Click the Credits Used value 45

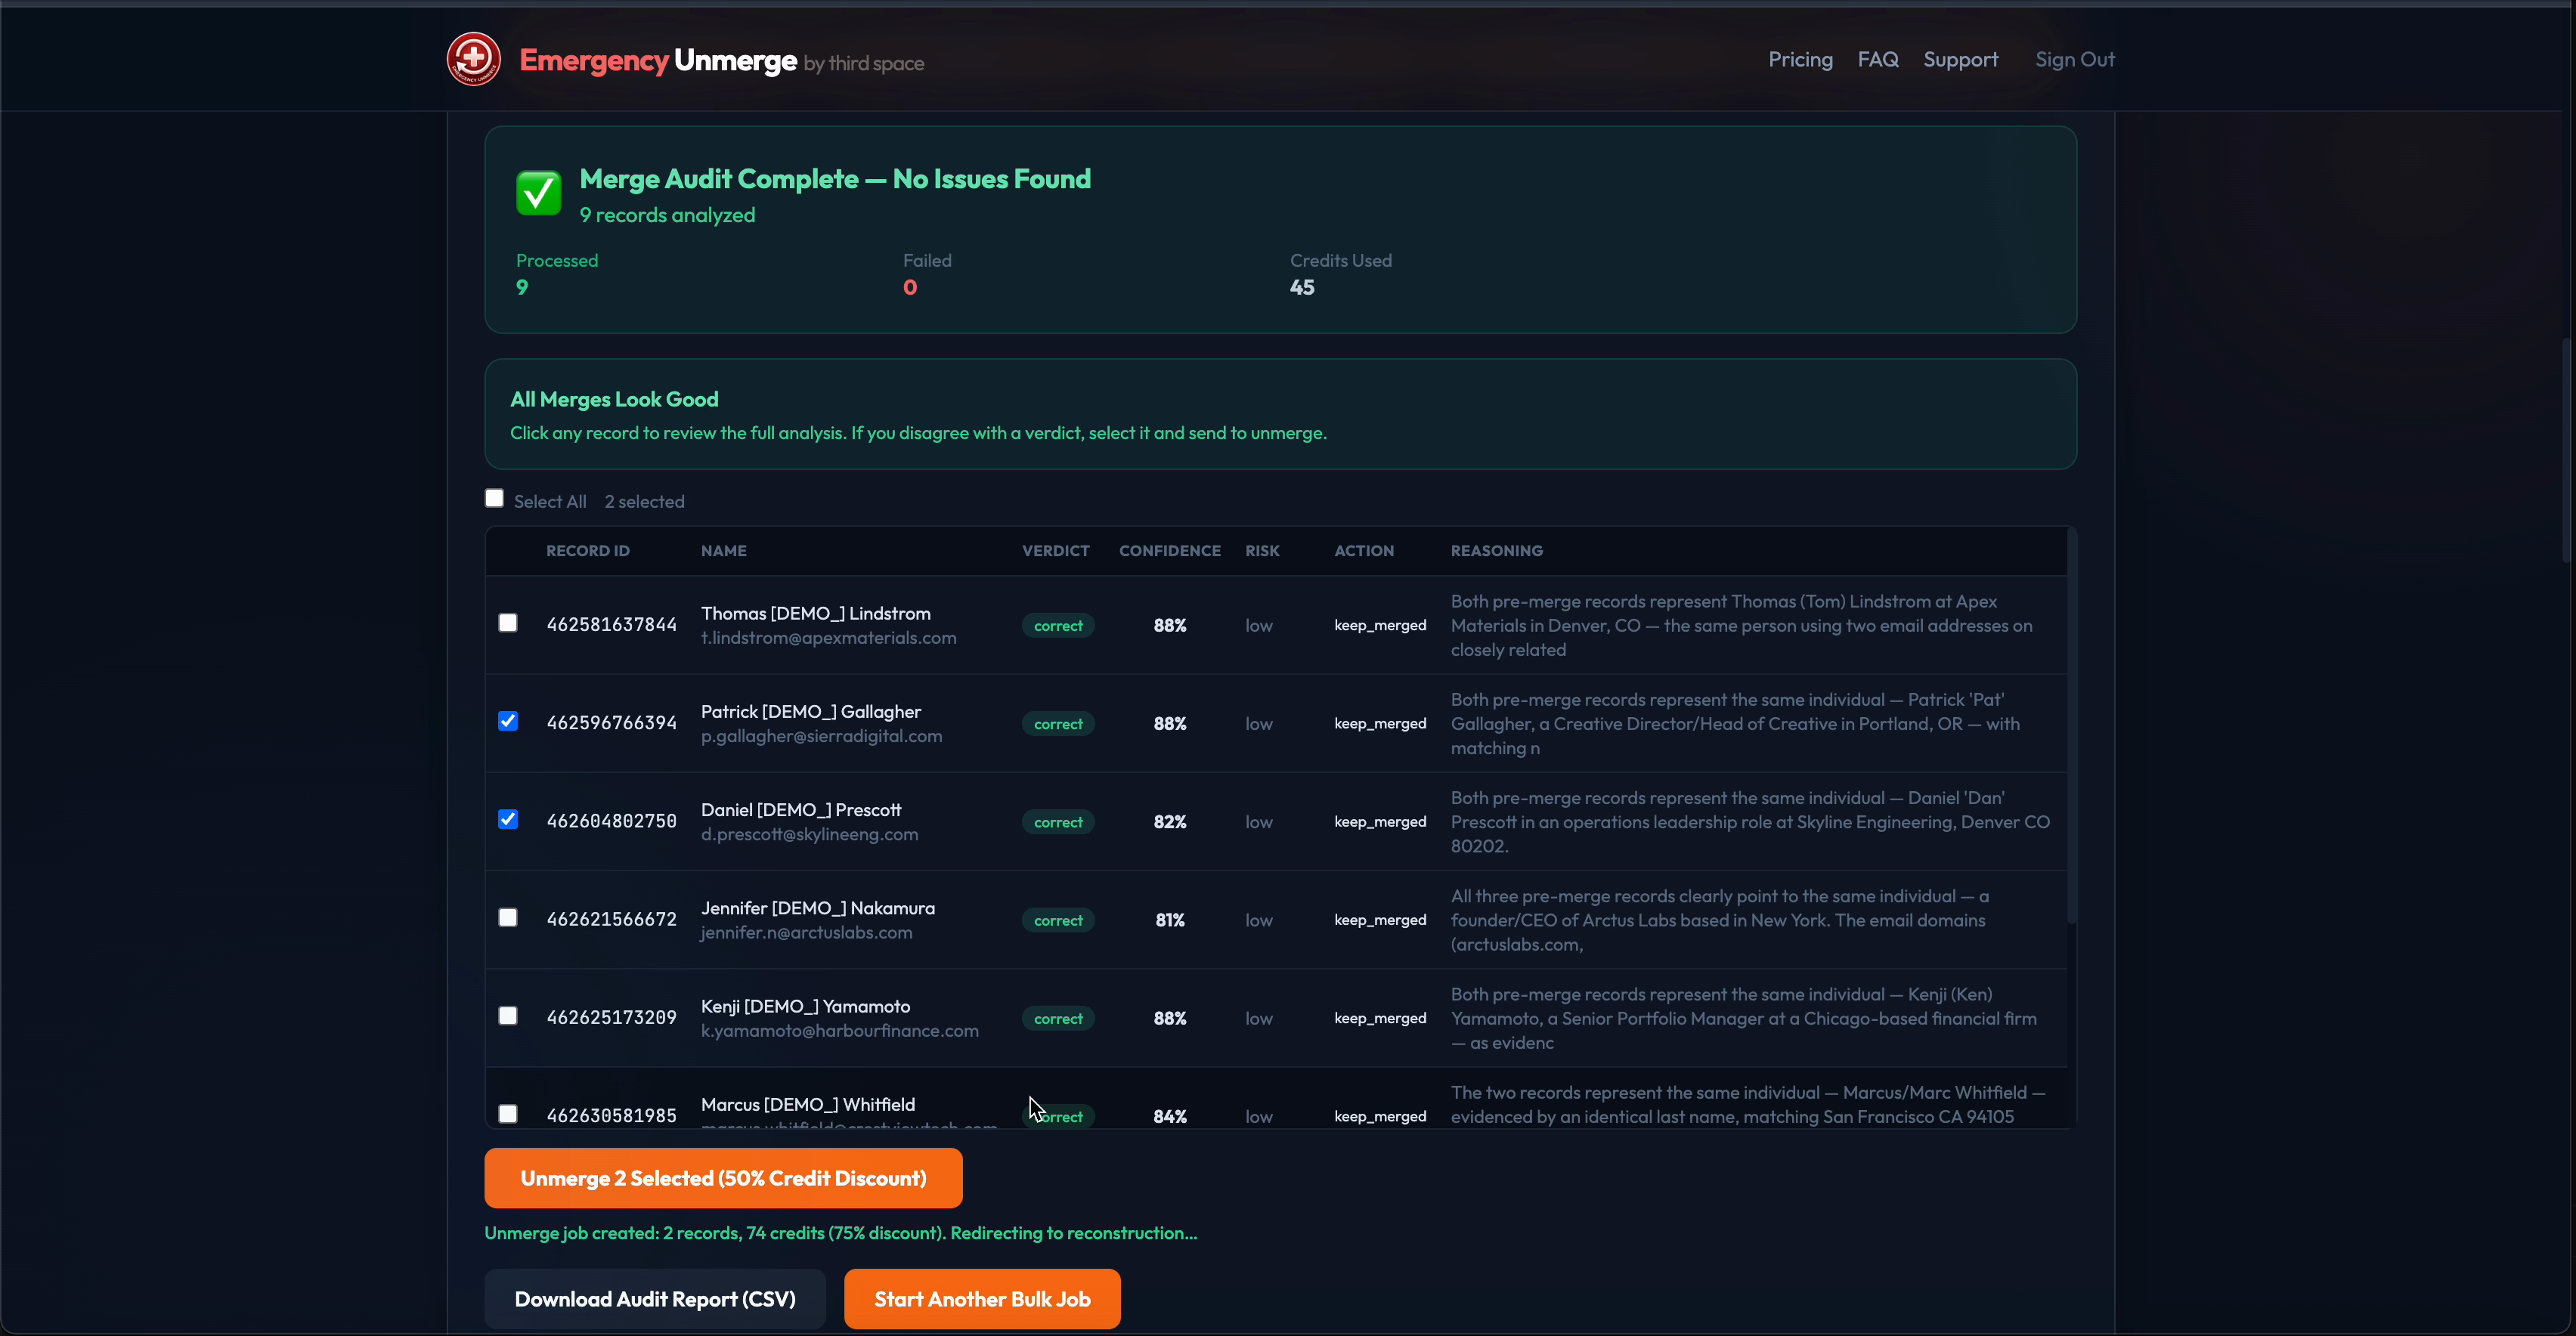coord(1302,287)
